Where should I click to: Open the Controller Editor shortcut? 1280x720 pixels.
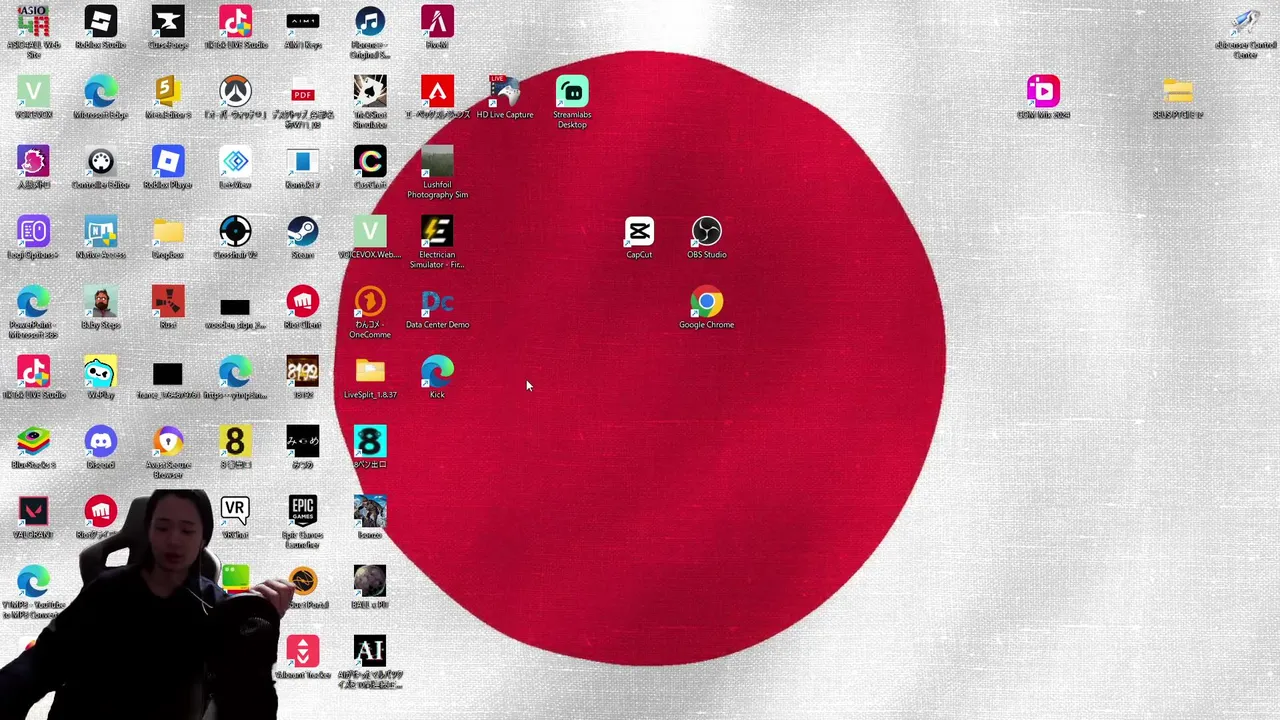point(100,162)
